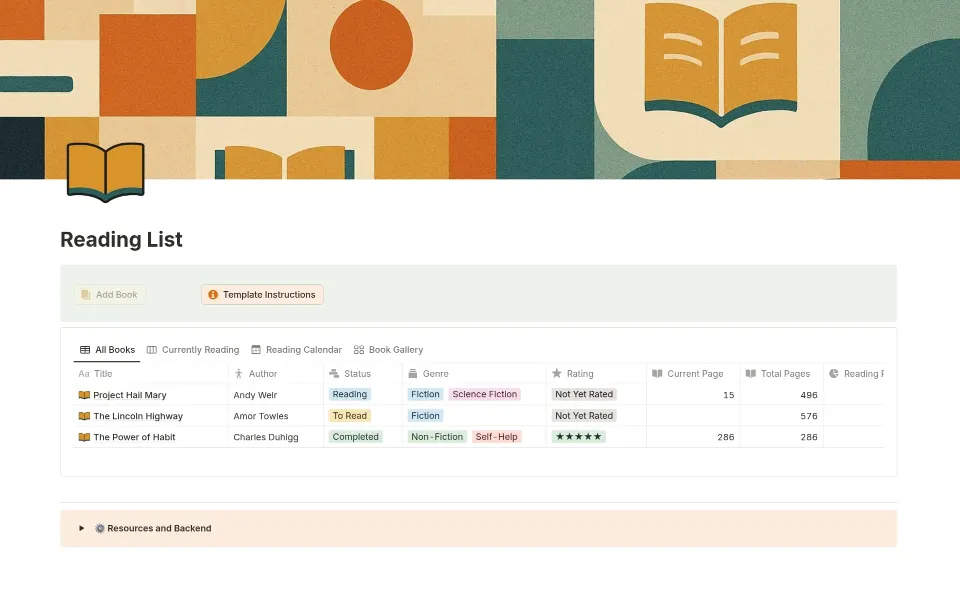
Task: Click the book icon in Current Page header
Action: click(657, 373)
